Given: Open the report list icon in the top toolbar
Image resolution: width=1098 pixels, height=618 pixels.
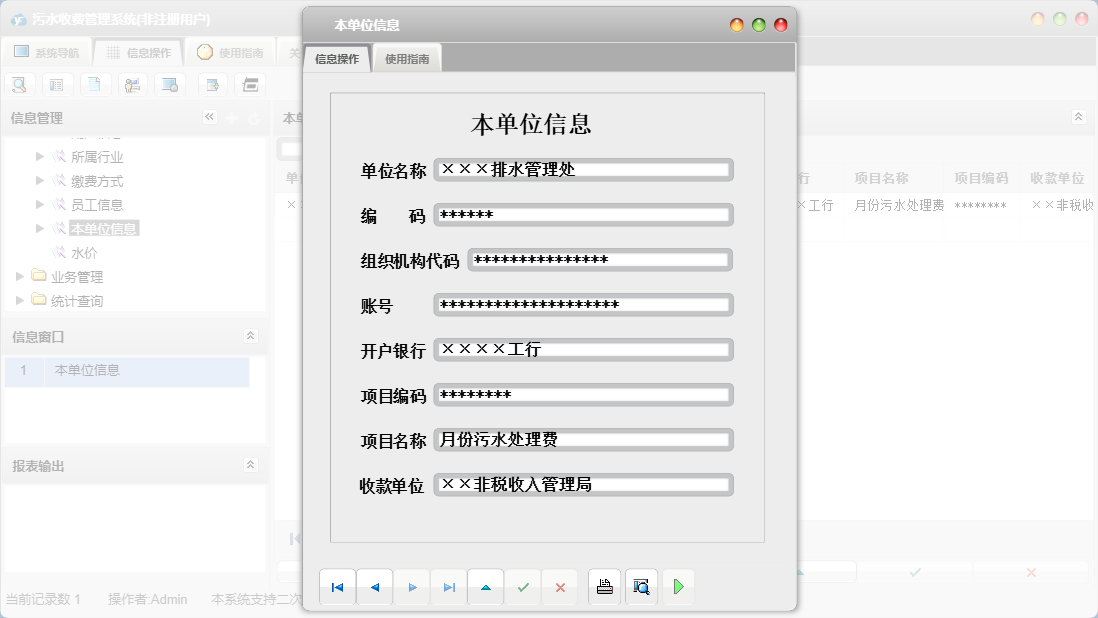Looking at the screenshot, I should [57, 84].
